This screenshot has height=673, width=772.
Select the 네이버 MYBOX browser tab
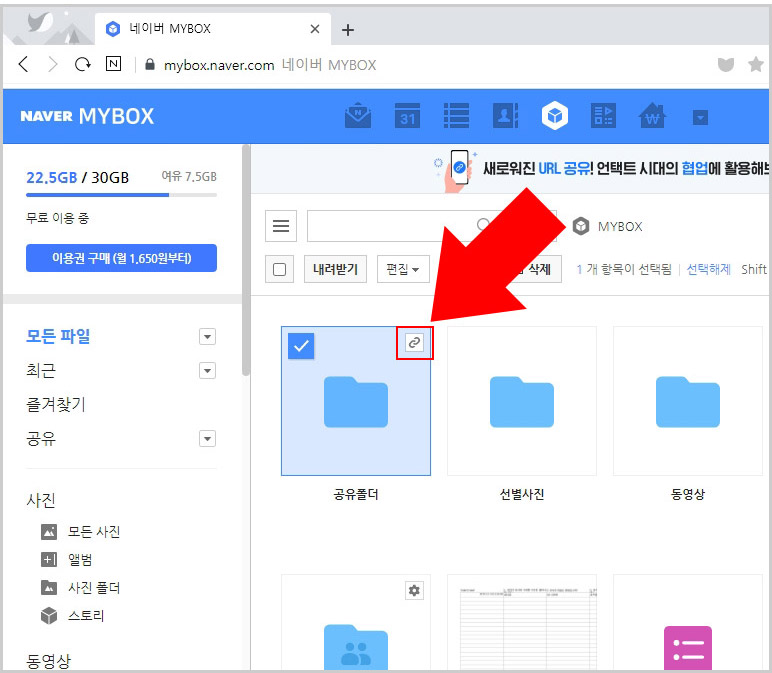pyautogui.click(x=212, y=29)
